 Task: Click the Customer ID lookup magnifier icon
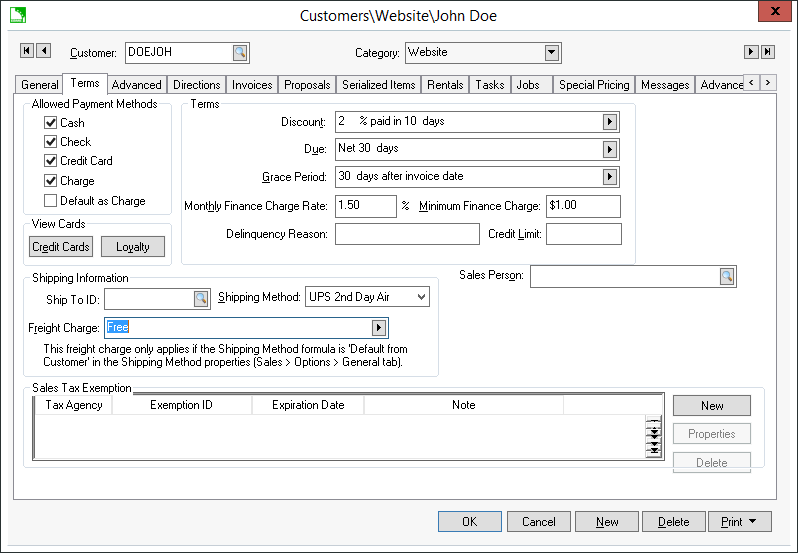[240, 53]
